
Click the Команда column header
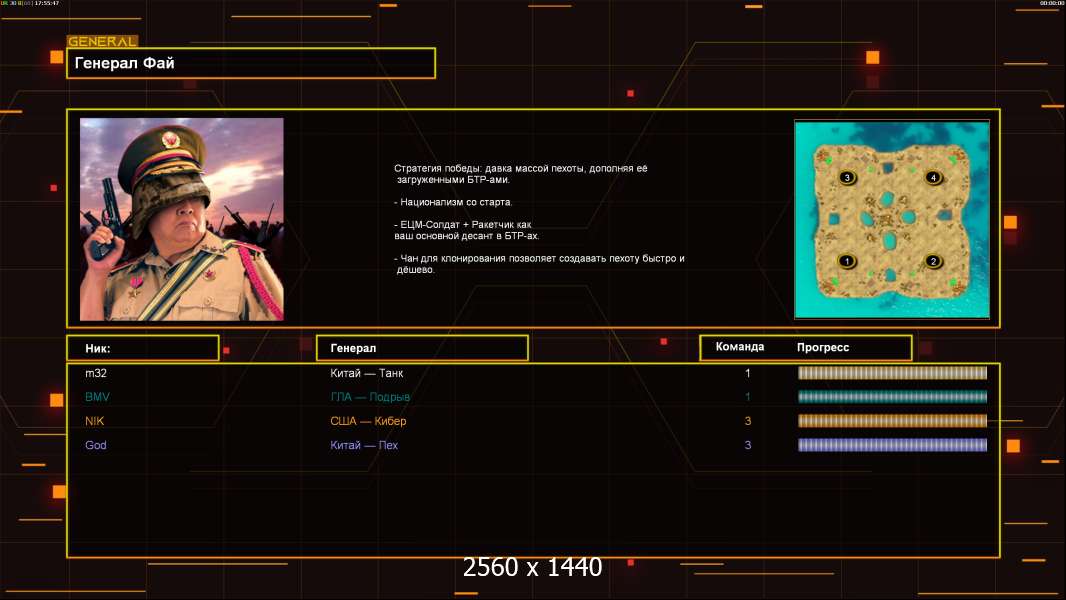(740, 347)
